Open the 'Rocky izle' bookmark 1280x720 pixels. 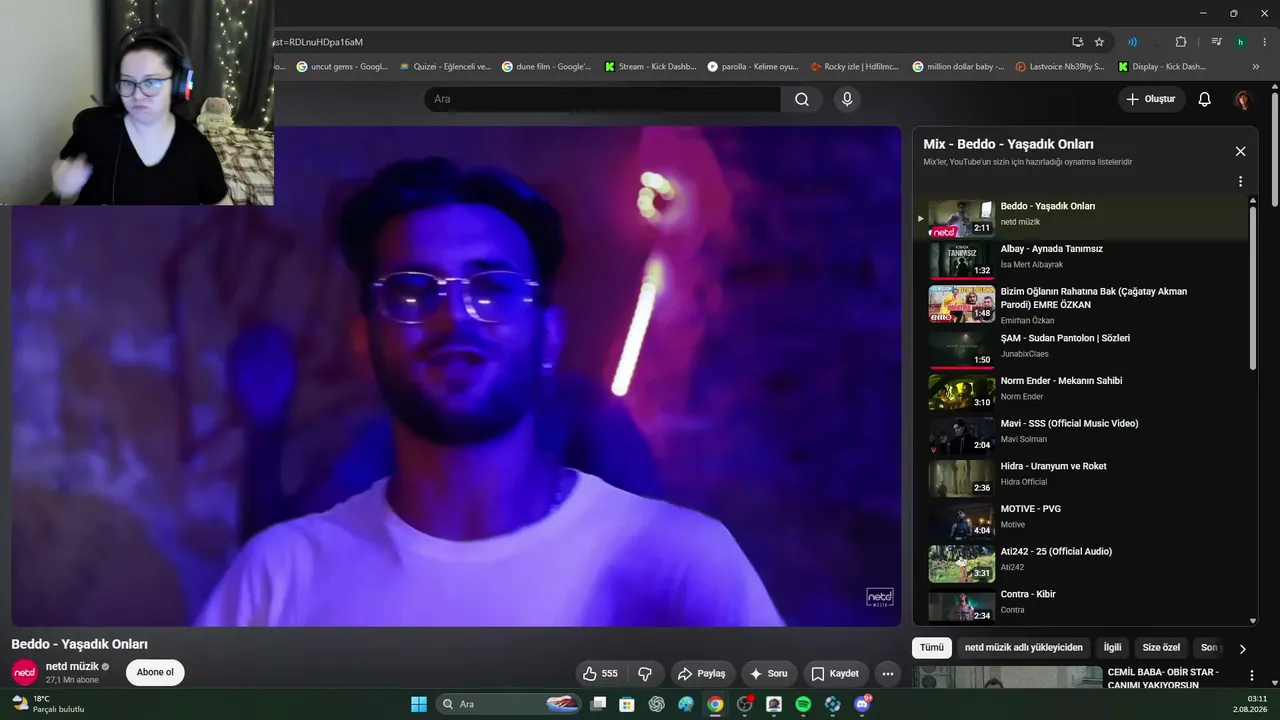coord(855,67)
